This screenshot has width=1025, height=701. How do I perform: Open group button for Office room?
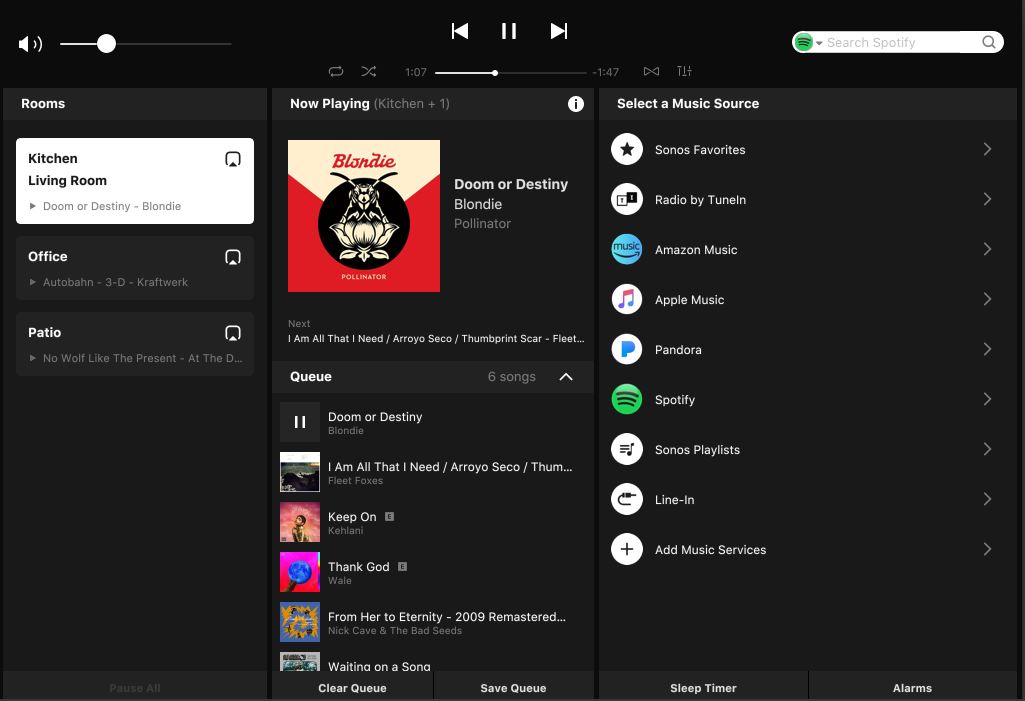tap(233, 257)
